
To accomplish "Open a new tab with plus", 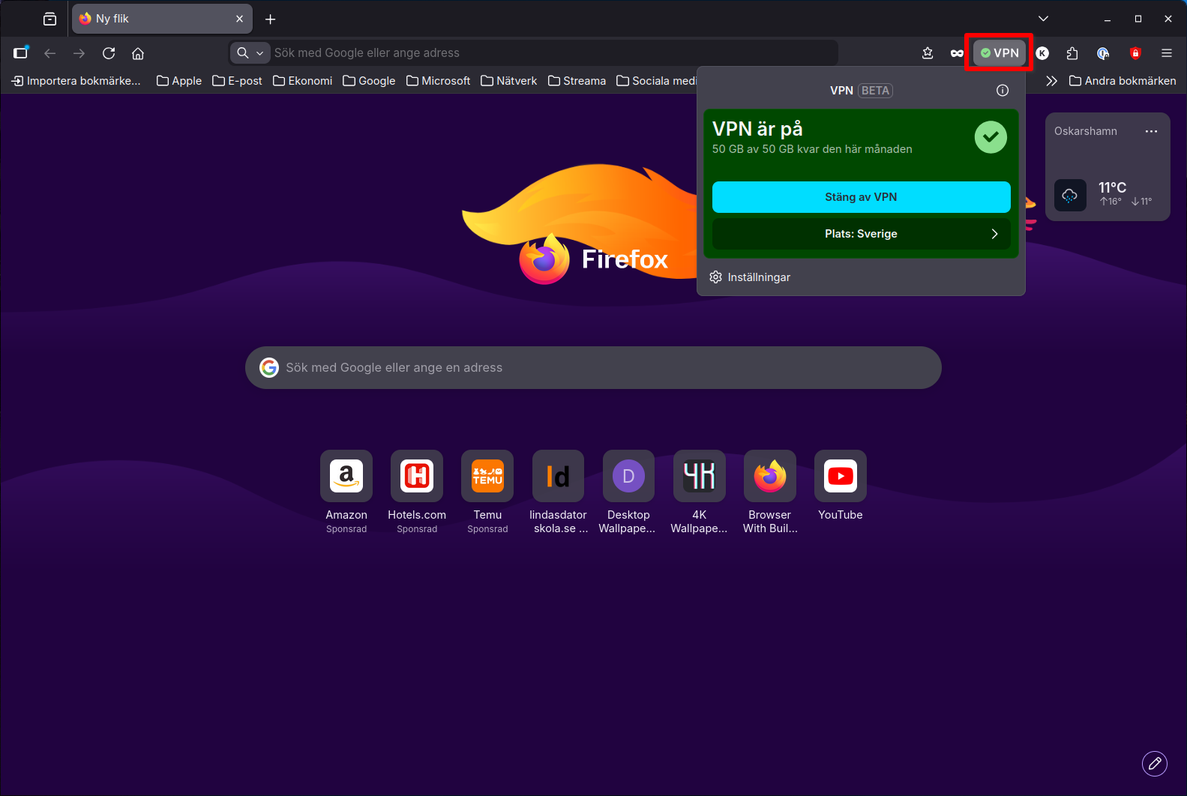I will [x=270, y=19].
